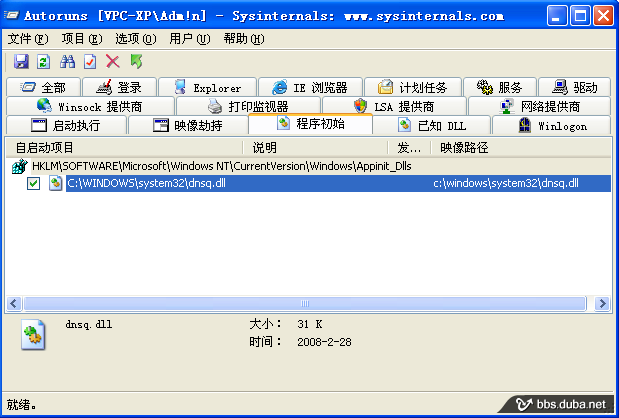Viewport: 619px width, 418px height.
Task: Click the horizontal scrollbar thumb
Action: 305,304
